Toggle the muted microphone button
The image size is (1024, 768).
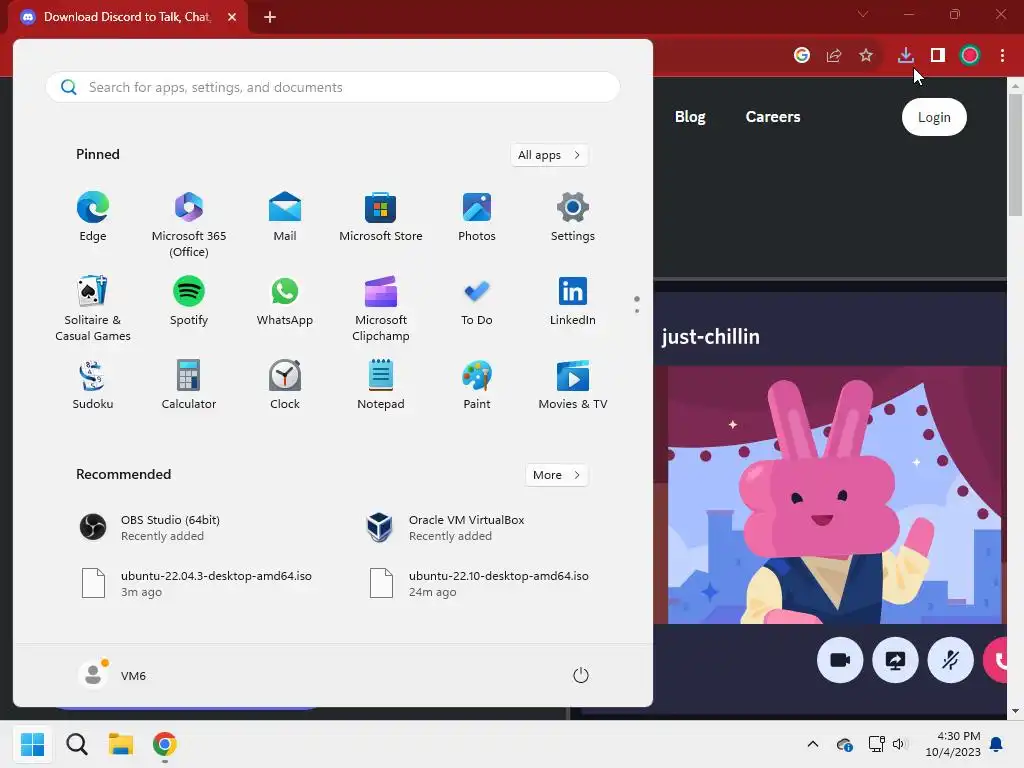click(x=950, y=660)
